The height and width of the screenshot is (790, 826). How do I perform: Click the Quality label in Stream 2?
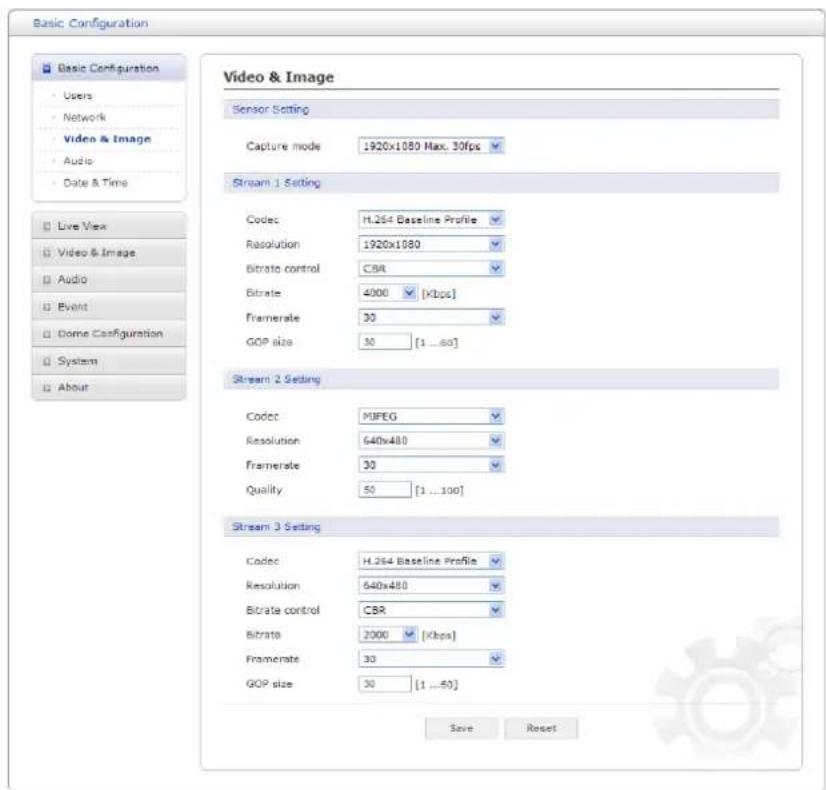[264, 490]
